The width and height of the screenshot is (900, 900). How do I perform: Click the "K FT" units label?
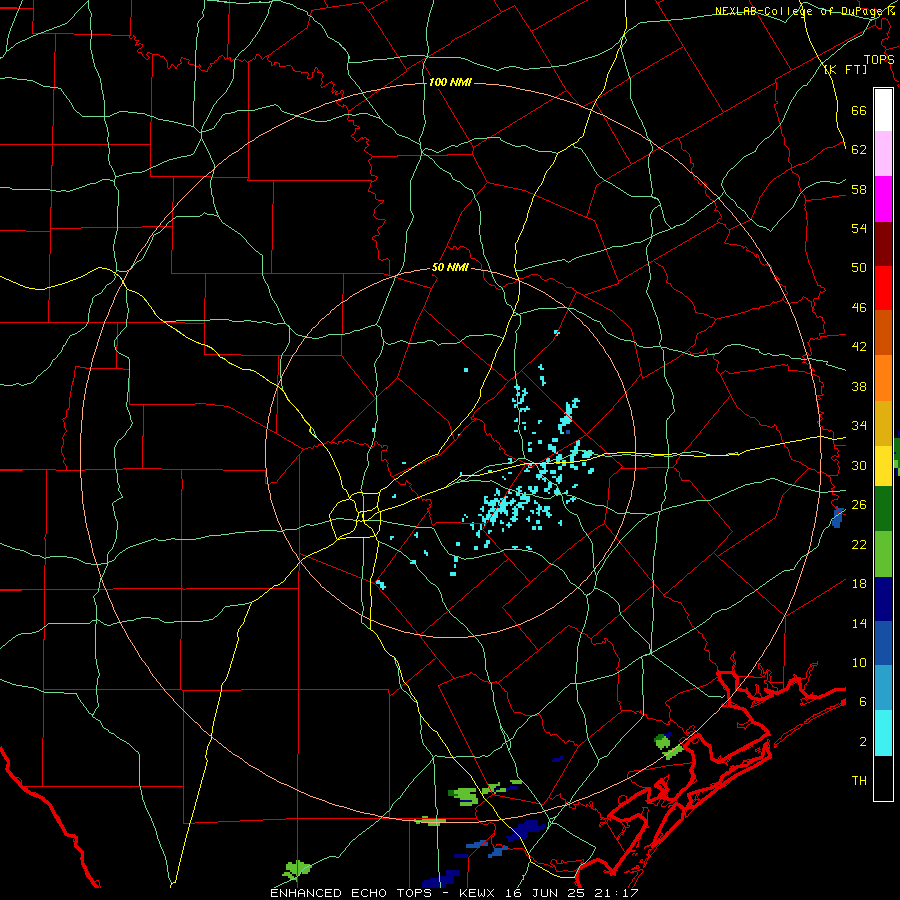coord(845,70)
